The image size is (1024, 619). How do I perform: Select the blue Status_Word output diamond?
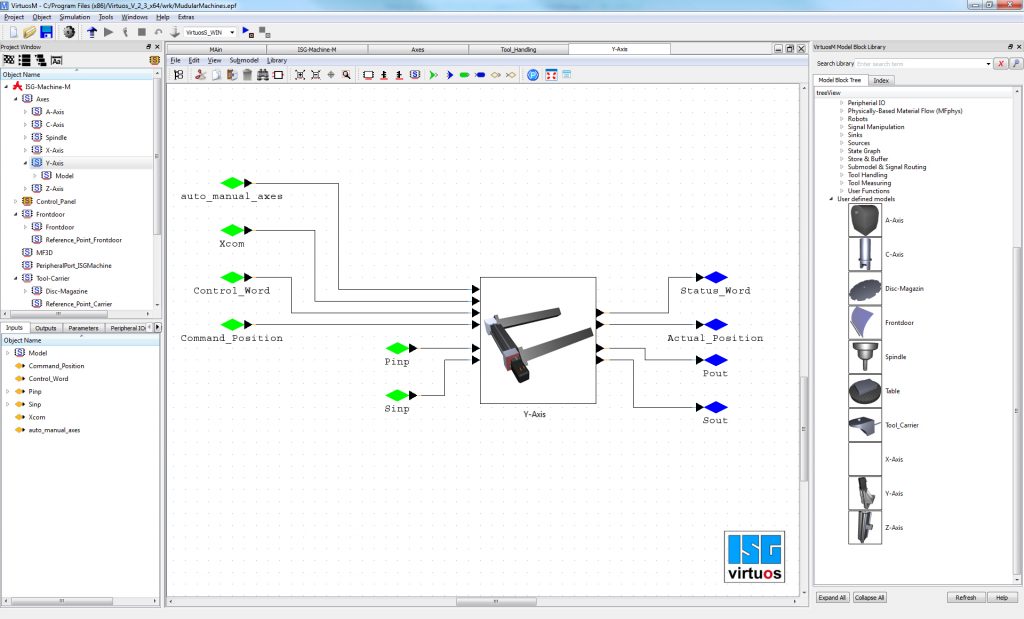pyautogui.click(x=716, y=279)
